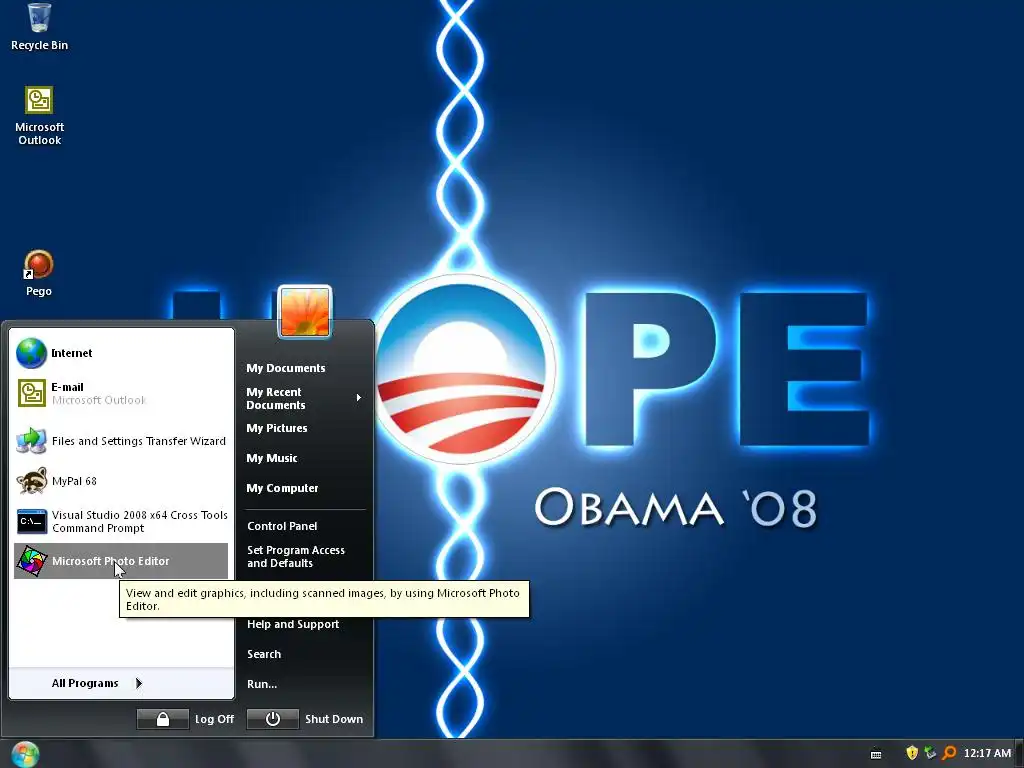Click the user account flower picture

[305, 312]
